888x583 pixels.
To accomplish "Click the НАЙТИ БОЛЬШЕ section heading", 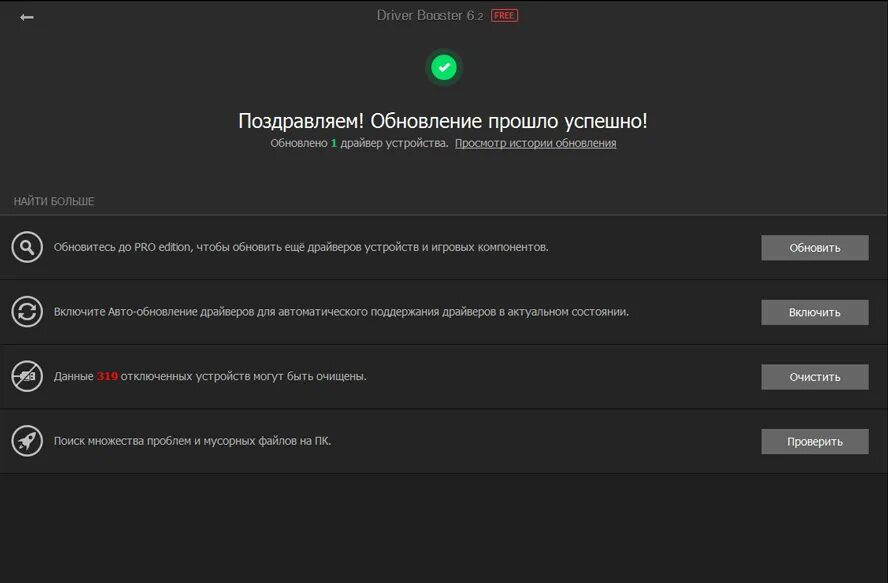I will pos(54,201).
